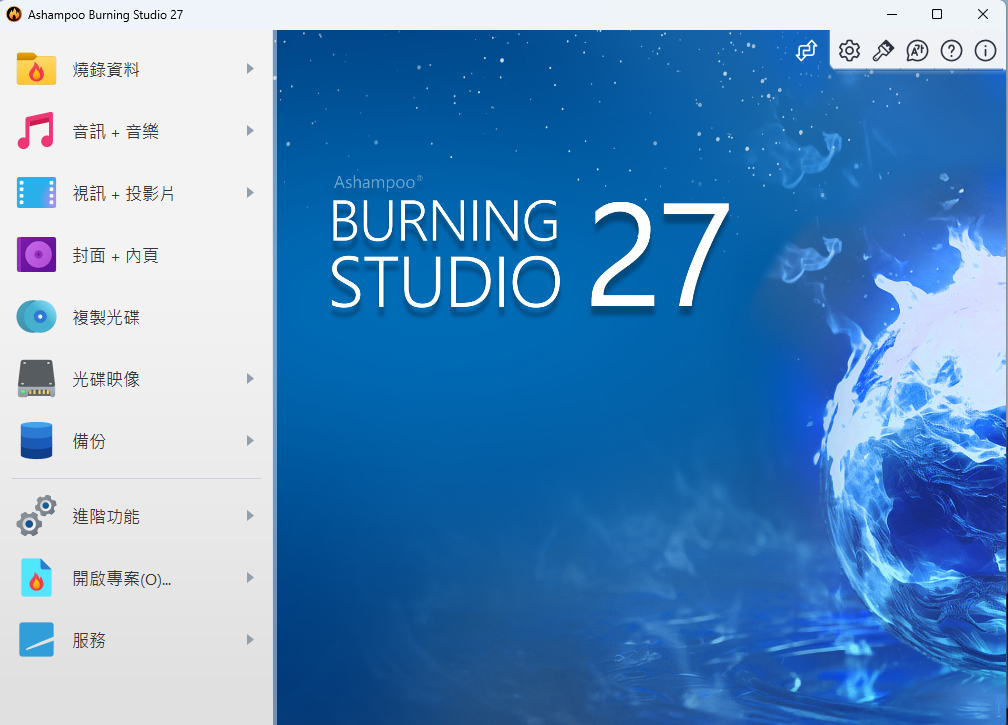The image size is (1008, 725).
Task: Click the flame folder icon for 燒錄資料
Action: [x=36, y=69]
